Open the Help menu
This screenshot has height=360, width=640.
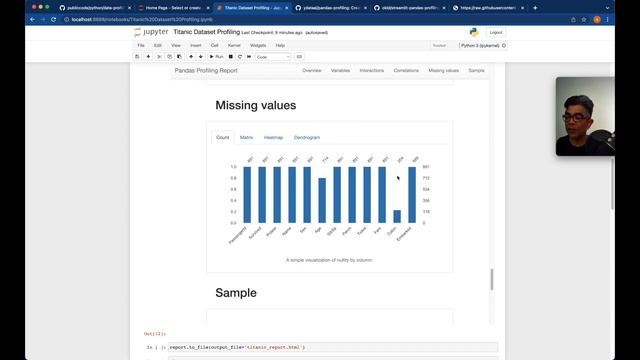click(x=280, y=45)
